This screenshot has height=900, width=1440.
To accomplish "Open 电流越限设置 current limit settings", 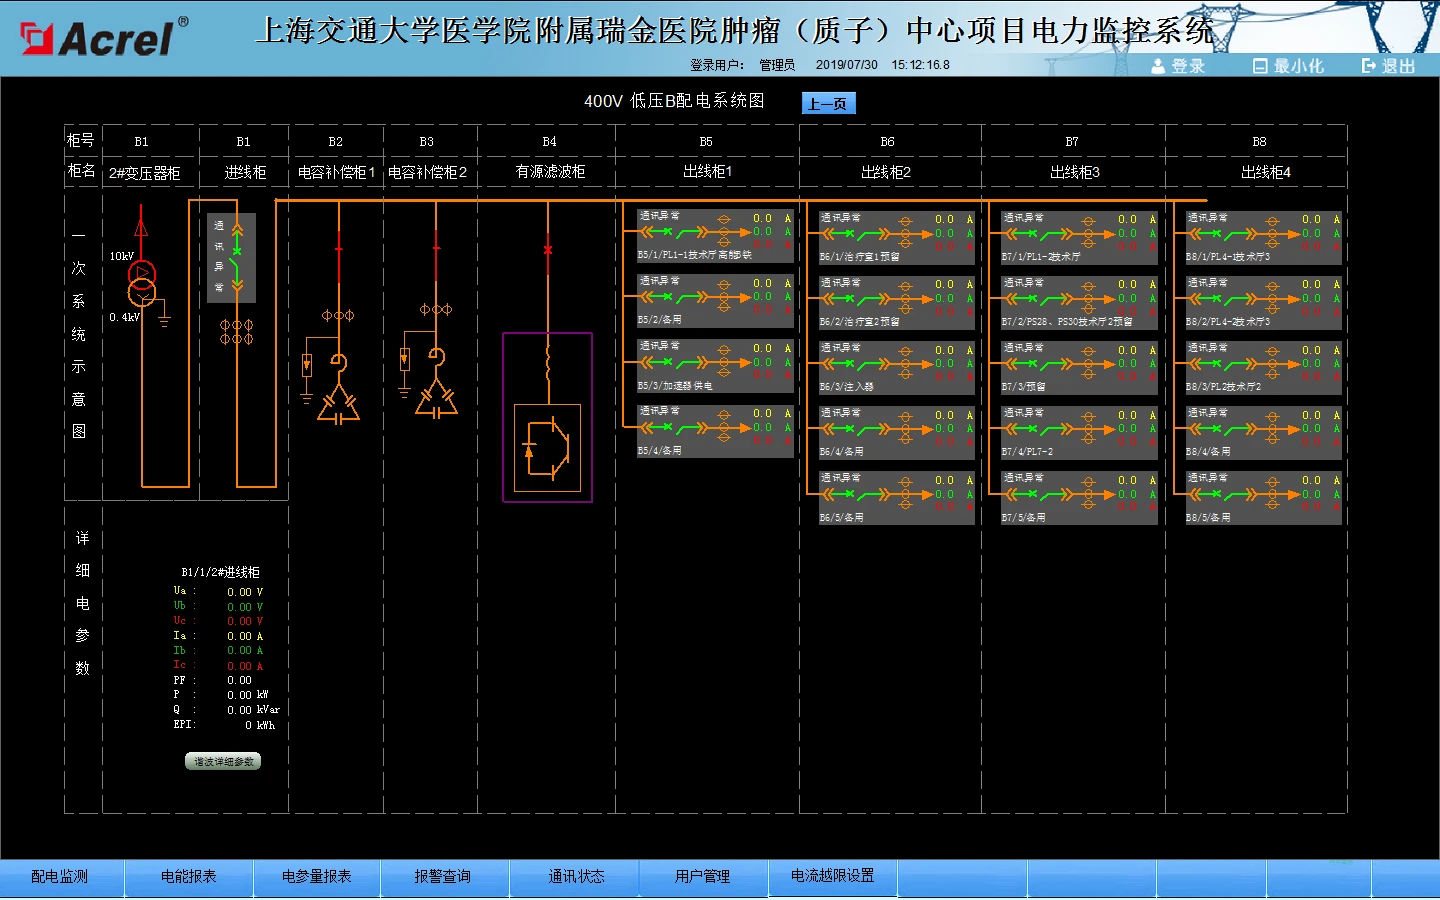I will (x=832, y=876).
